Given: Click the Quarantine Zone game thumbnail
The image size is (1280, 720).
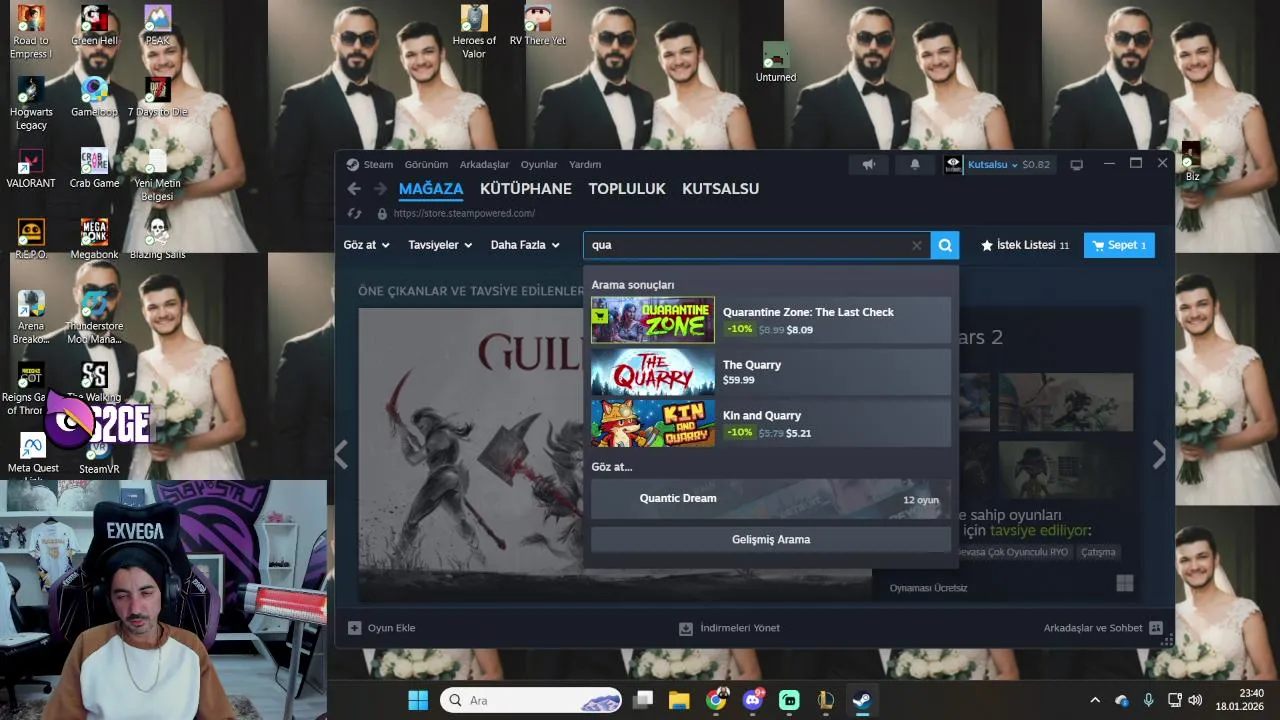Looking at the screenshot, I should (653, 320).
